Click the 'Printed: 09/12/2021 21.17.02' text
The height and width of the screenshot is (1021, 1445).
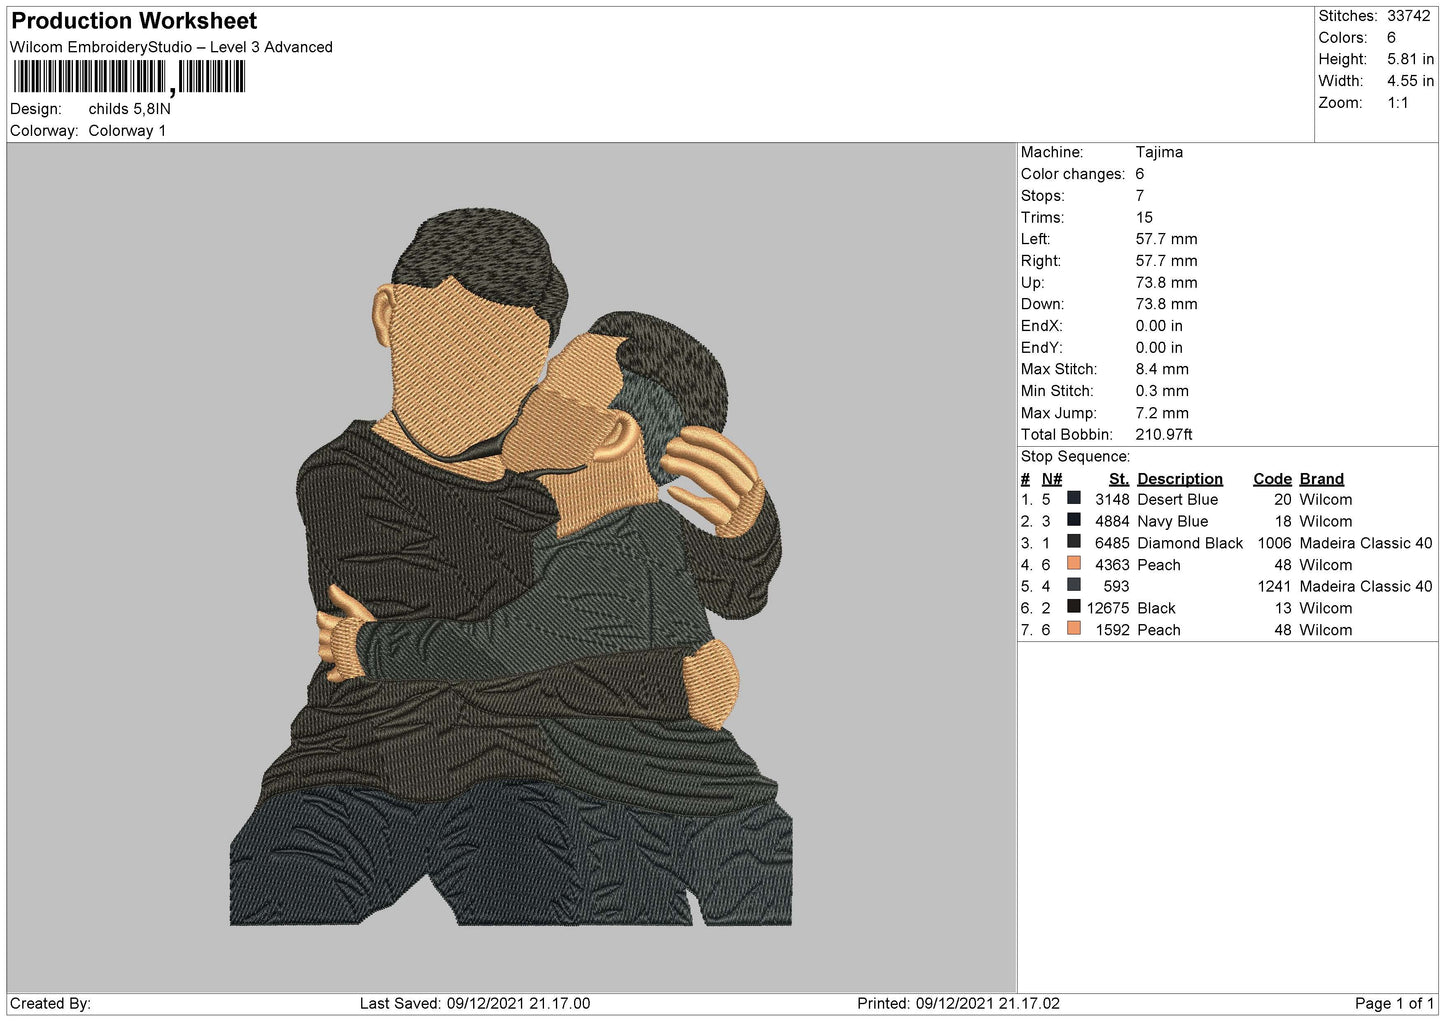click(958, 1004)
